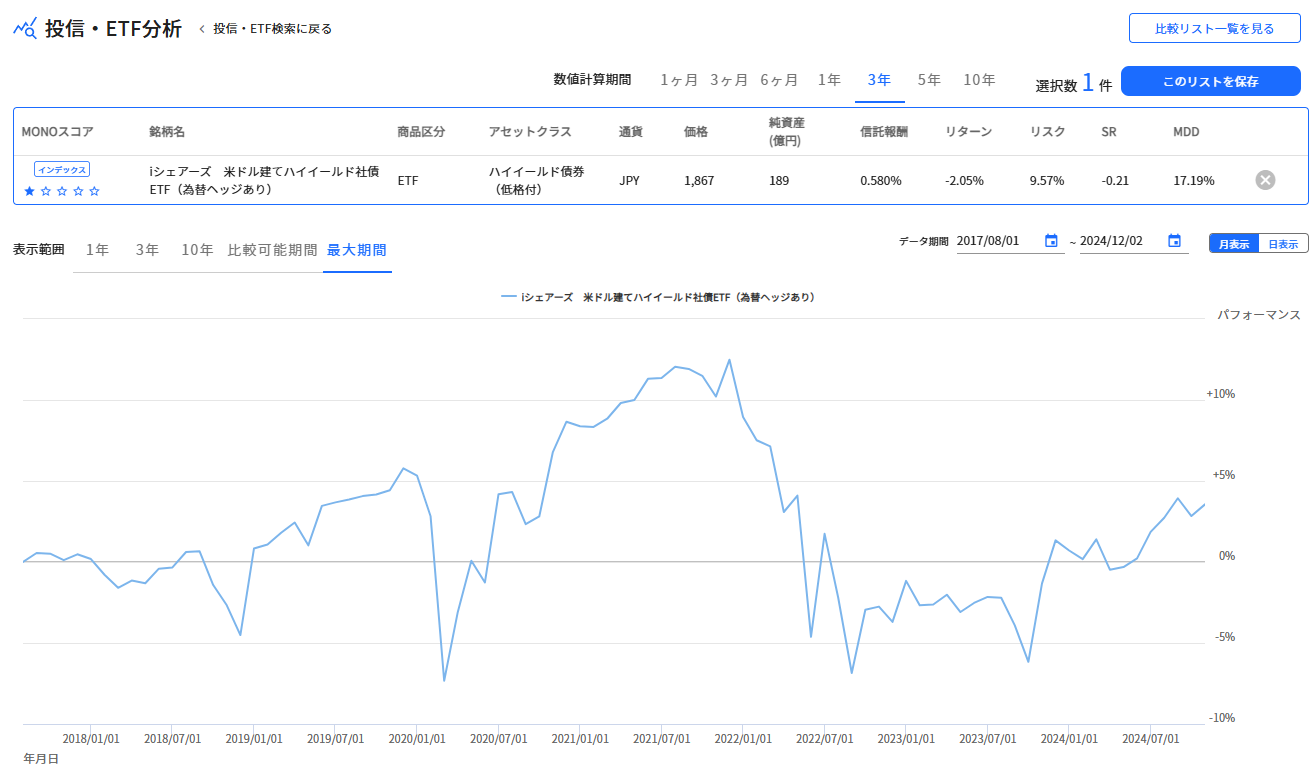Click the 純資産(億円) column header
This screenshot has width=1314, height=781.
pyautogui.click(x=787, y=131)
